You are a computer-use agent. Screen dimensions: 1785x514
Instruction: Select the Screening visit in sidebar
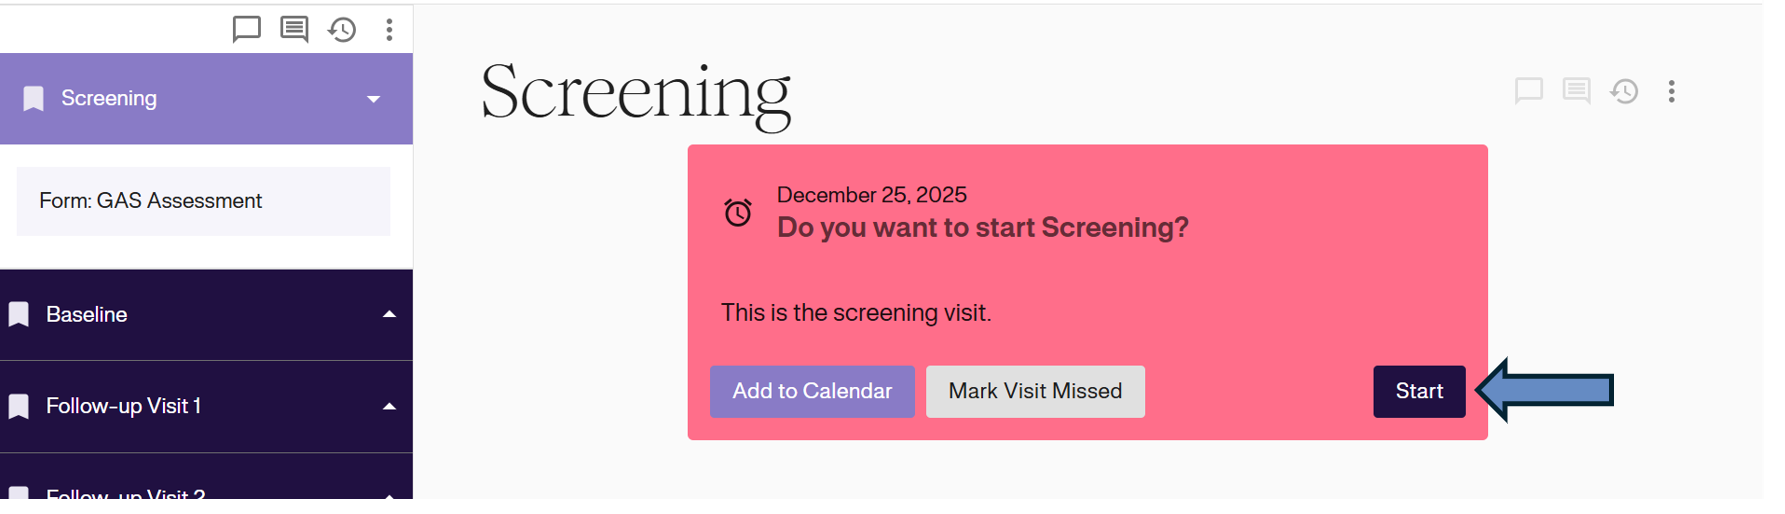coord(110,98)
